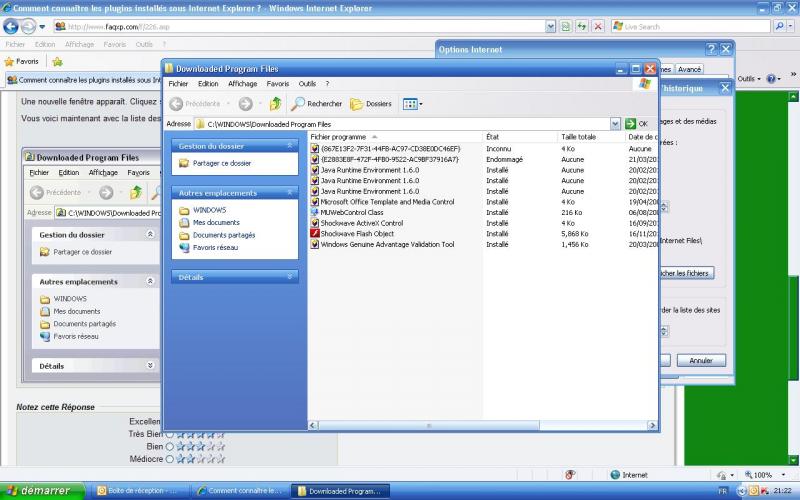The height and width of the screenshot is (500, 800).
Task: Collapse the Autres emplacements panel
Action: [290, 193]
